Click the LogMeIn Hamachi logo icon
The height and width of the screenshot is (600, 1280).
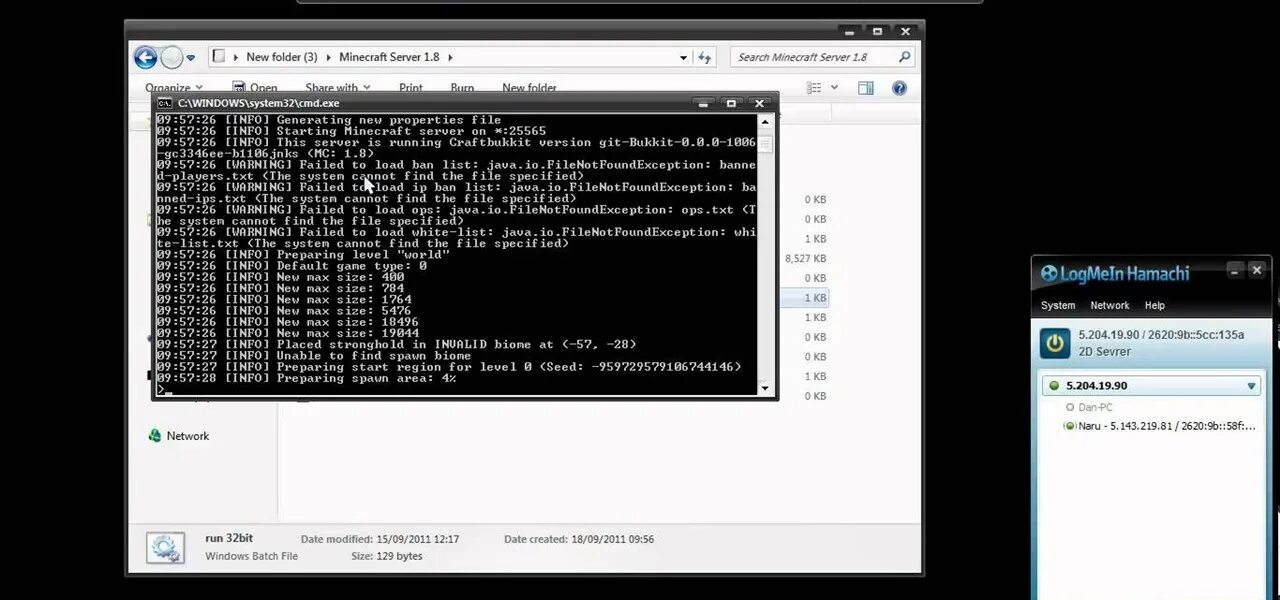tap(1049, 273)
